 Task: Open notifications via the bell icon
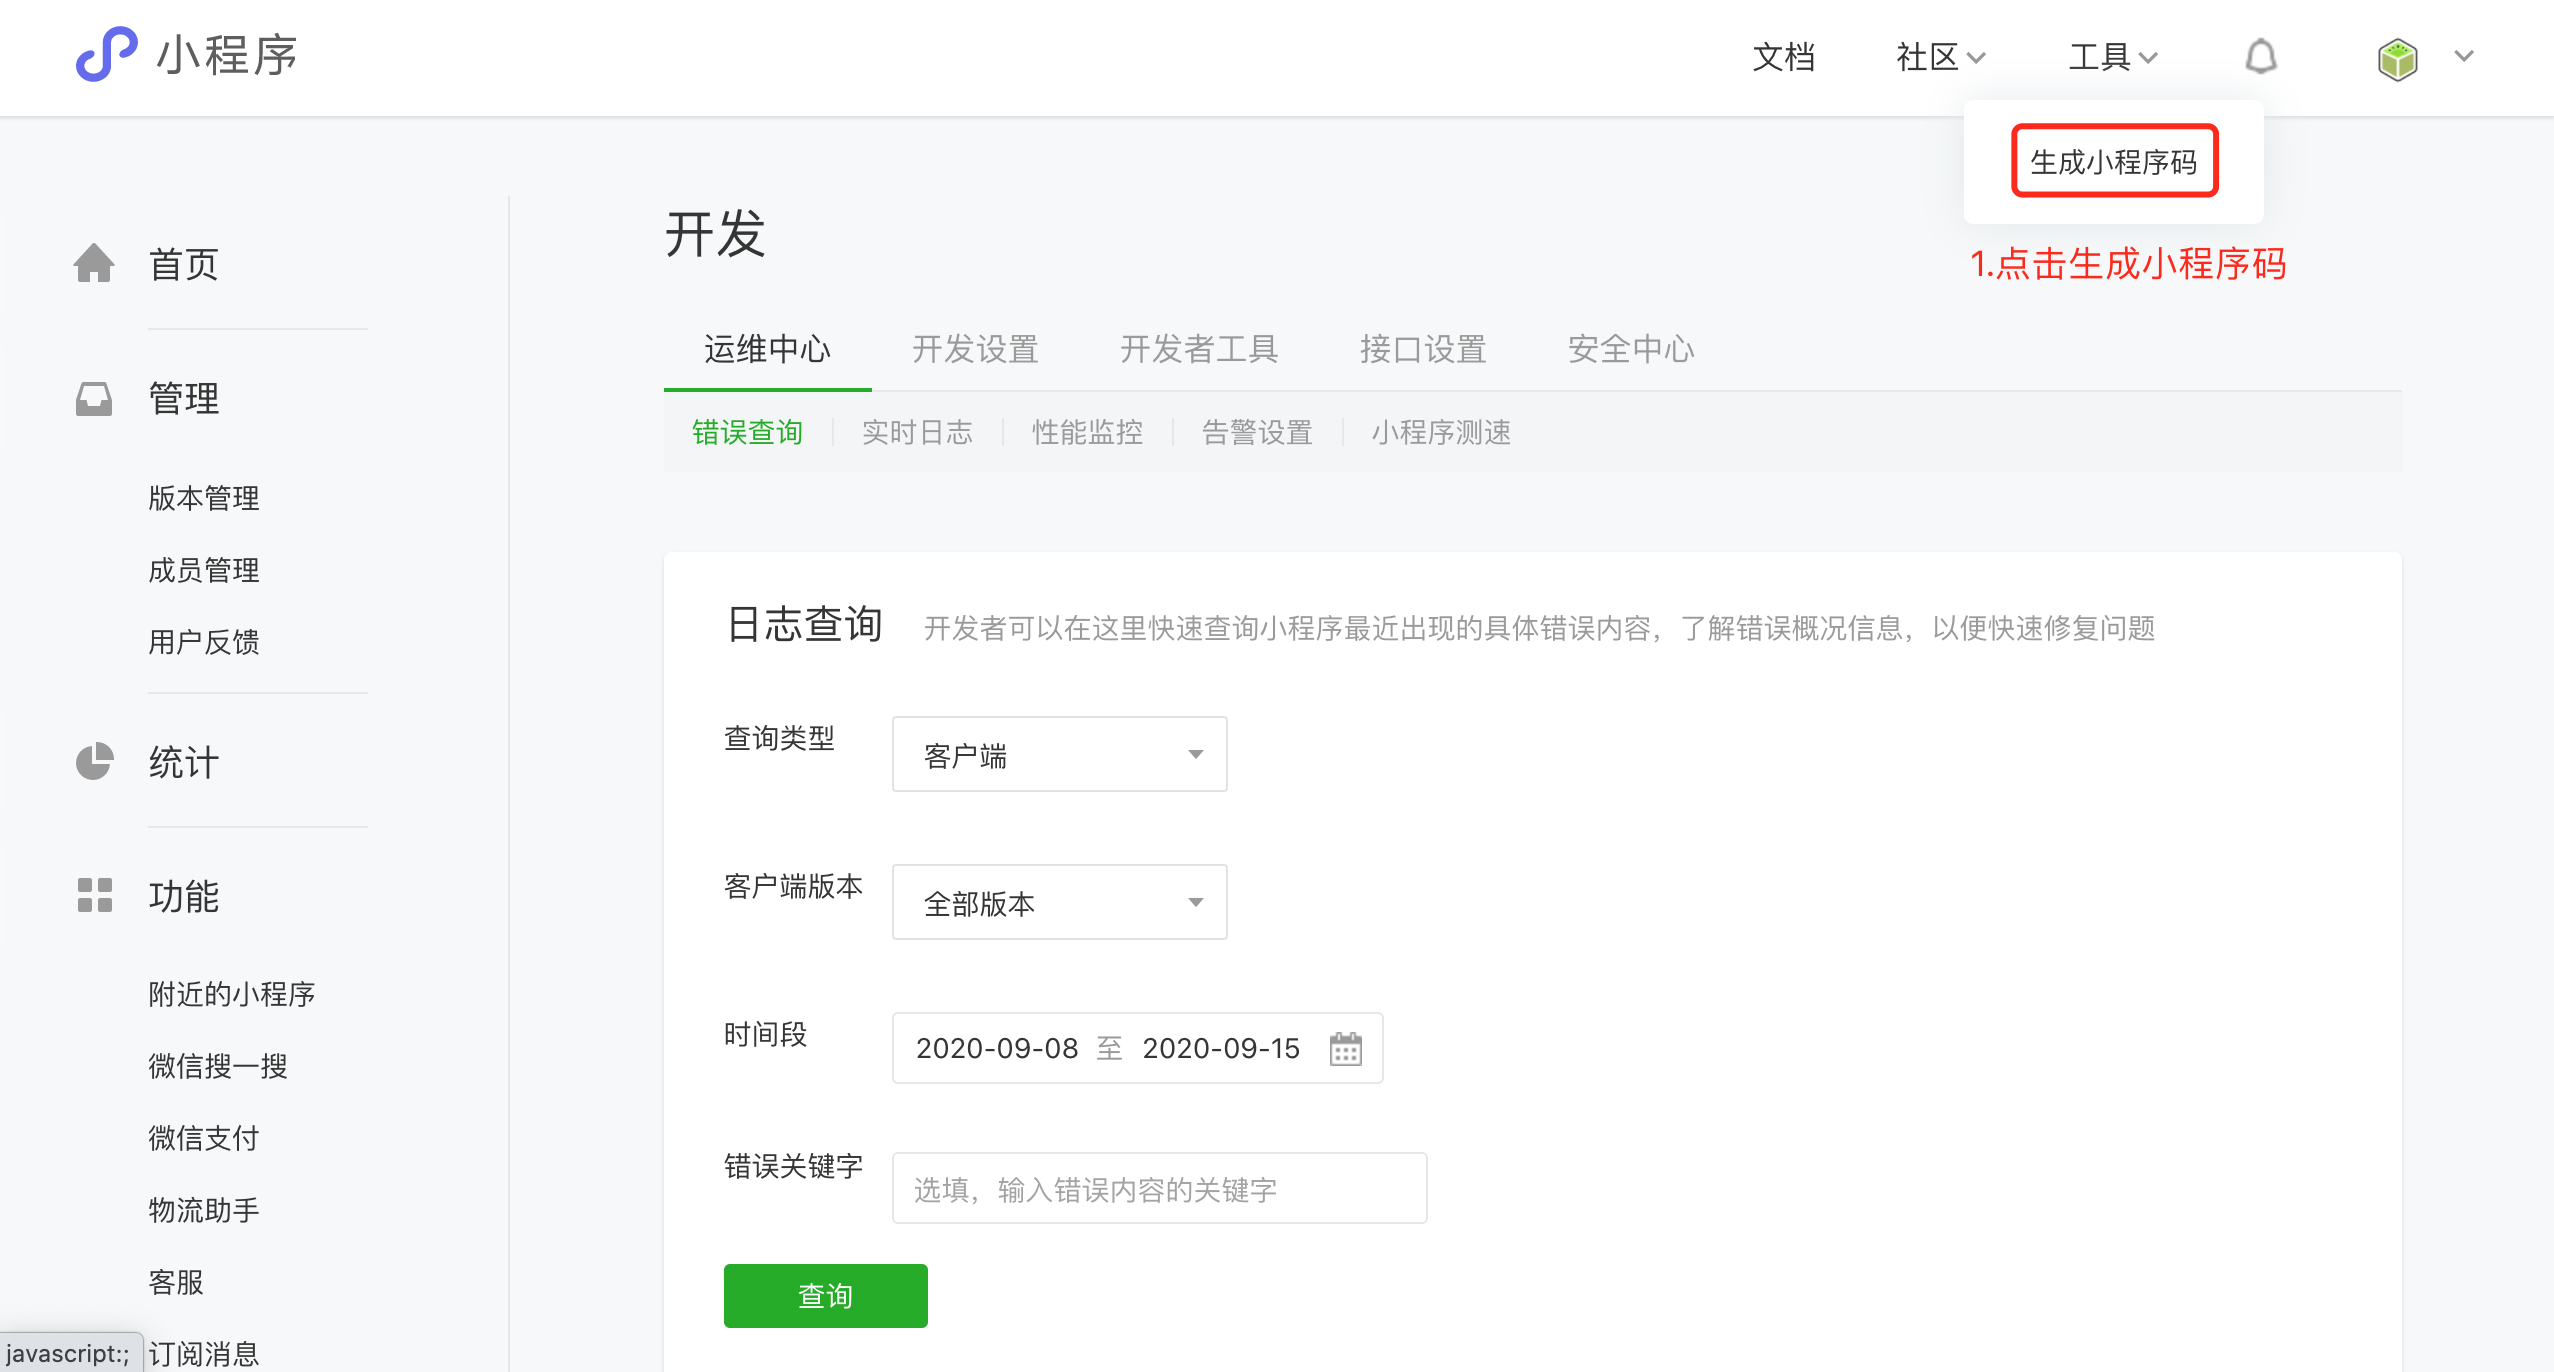[2260, 57]
